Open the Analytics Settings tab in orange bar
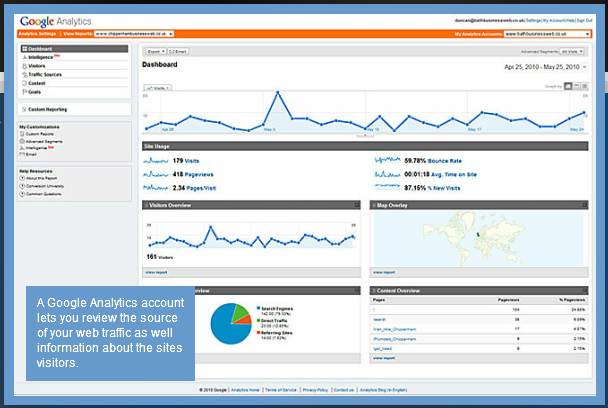This screenshot has width=608, height=408. 37,34
